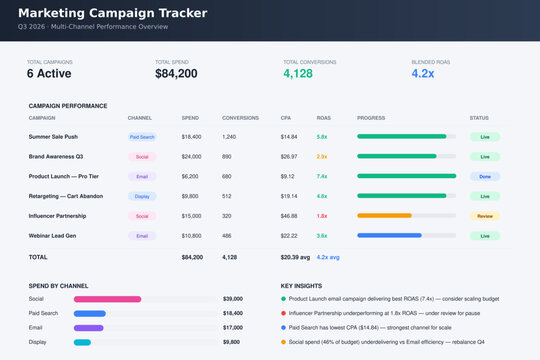This screenshot has width=540, height=360.
Task: Click the Review status badge
Action: (485, 216)
